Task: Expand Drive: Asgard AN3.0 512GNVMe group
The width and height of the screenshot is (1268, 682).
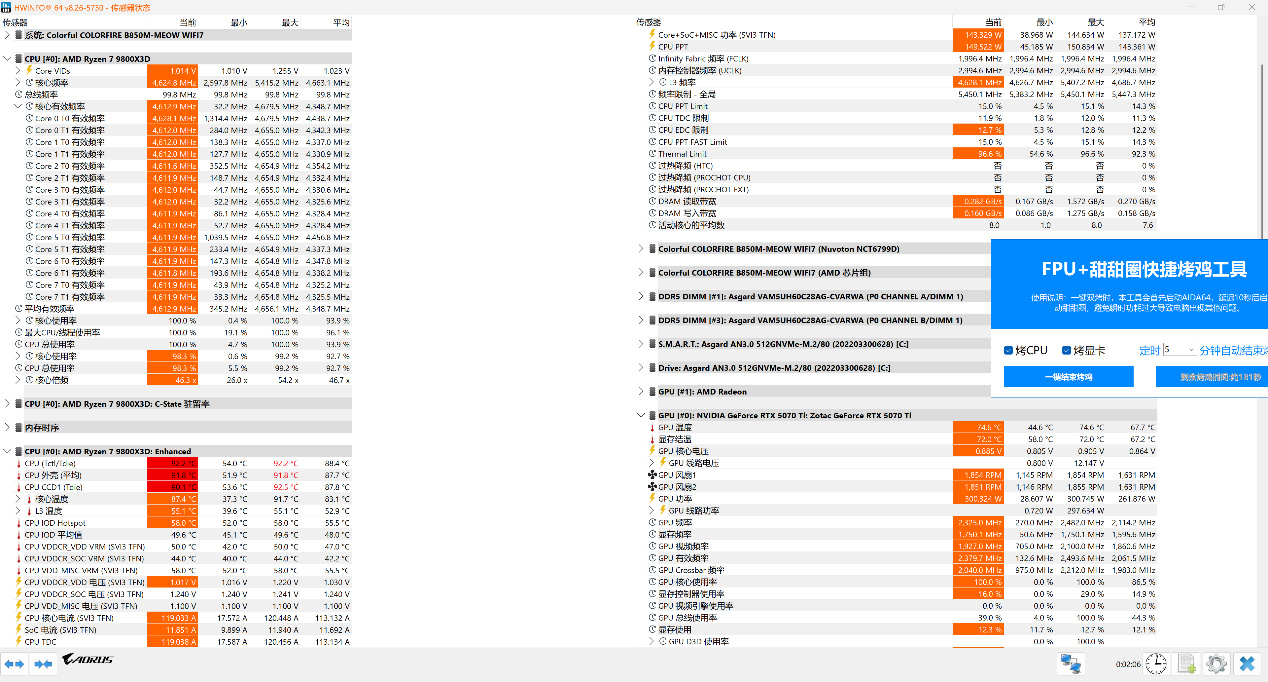Action: click(641, 368)
